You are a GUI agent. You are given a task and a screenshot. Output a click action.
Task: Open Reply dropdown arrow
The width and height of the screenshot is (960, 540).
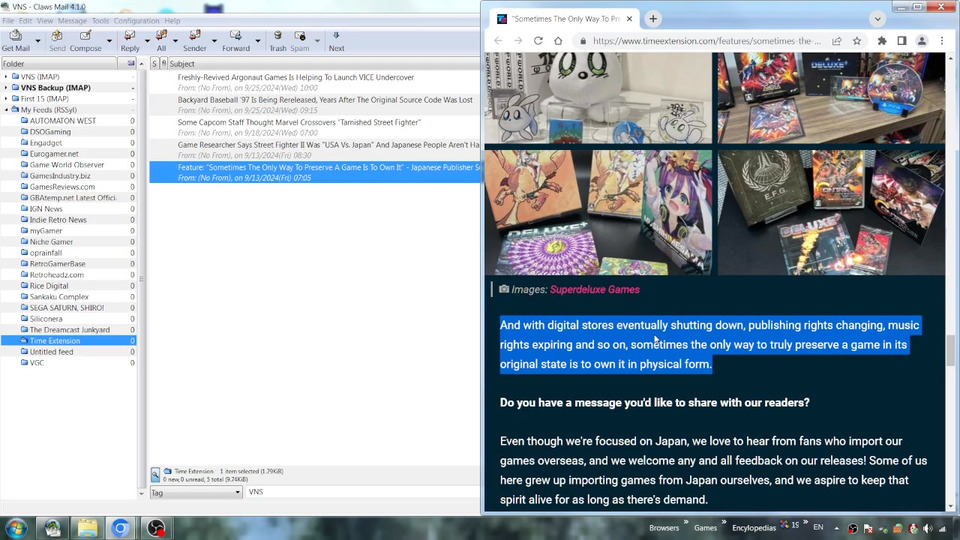click(x=147, y=41)
